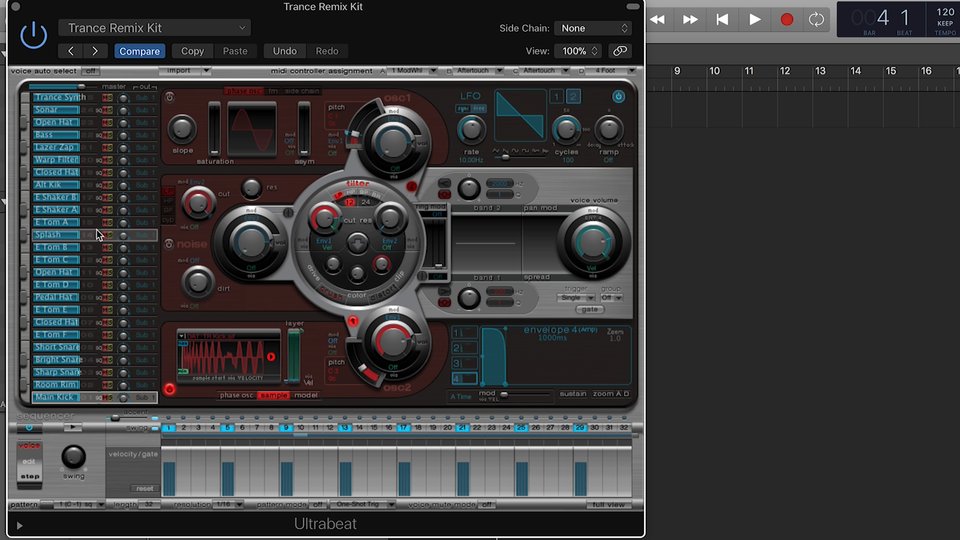The image size is (960, 540).
Task: Select oscillator 1 side chain mode
Action: [302, 91]
